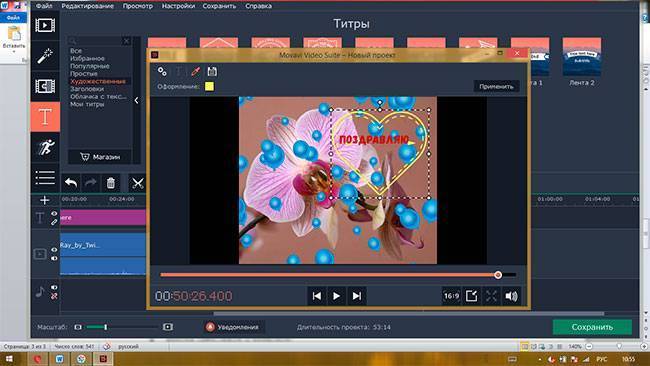Open the Сохранить menu
650x366 pixels.
pyautogui.click(x=219, y=6)
